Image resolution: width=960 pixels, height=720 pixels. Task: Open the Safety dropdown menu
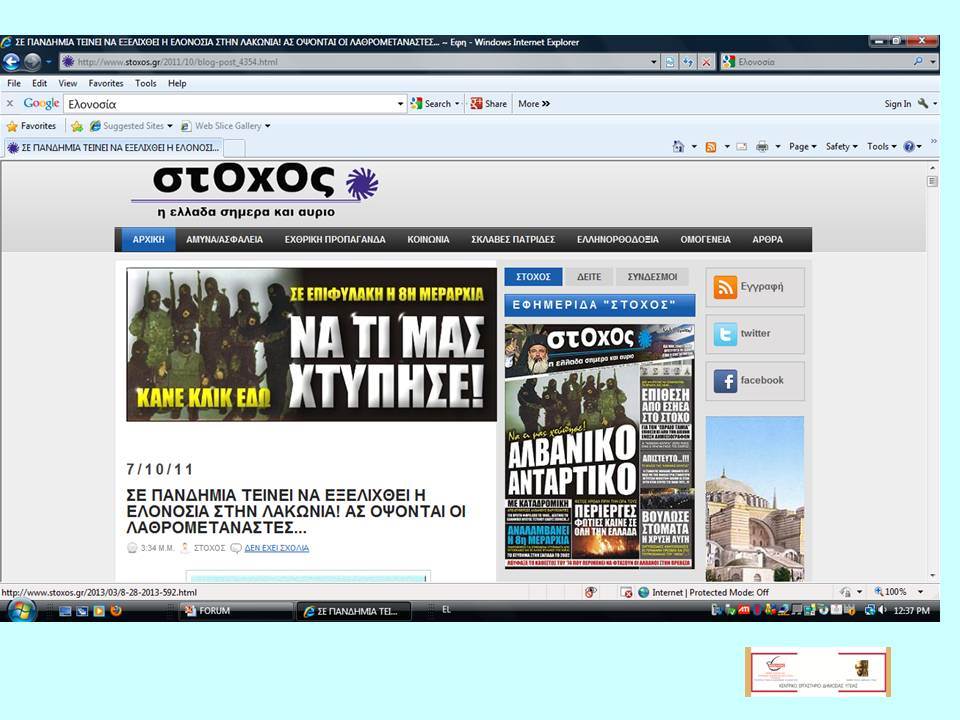pos(841,146)
